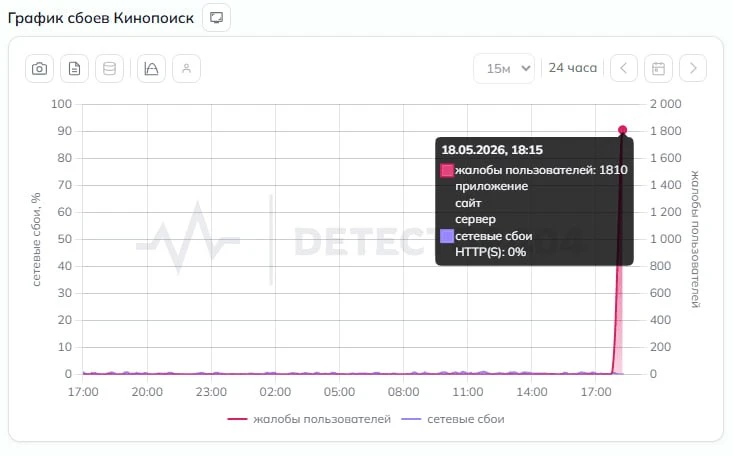Expand the 15м interval dropdown

coord(504,69)
